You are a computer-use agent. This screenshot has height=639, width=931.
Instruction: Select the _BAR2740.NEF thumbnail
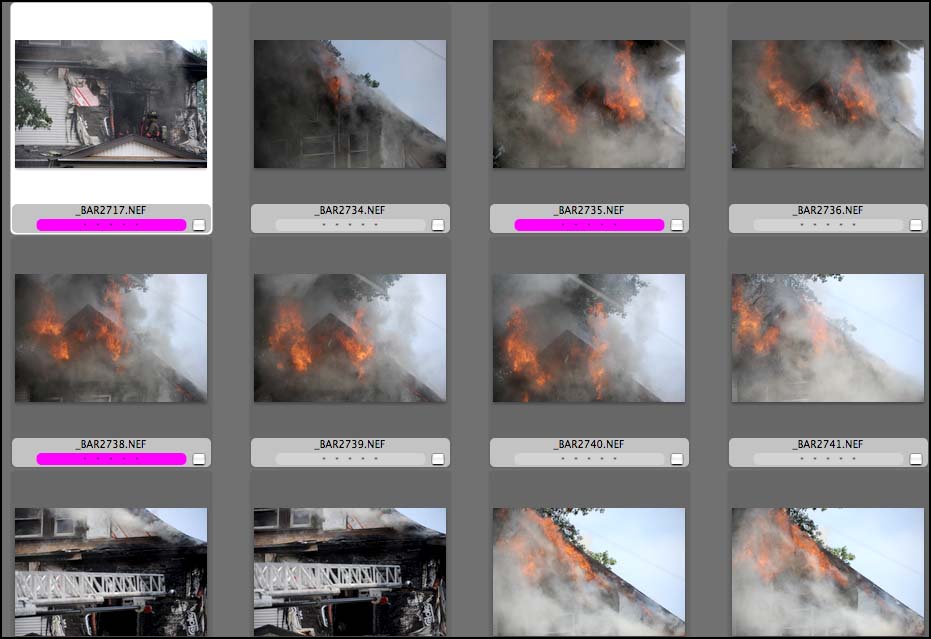(x=588, y=338)
